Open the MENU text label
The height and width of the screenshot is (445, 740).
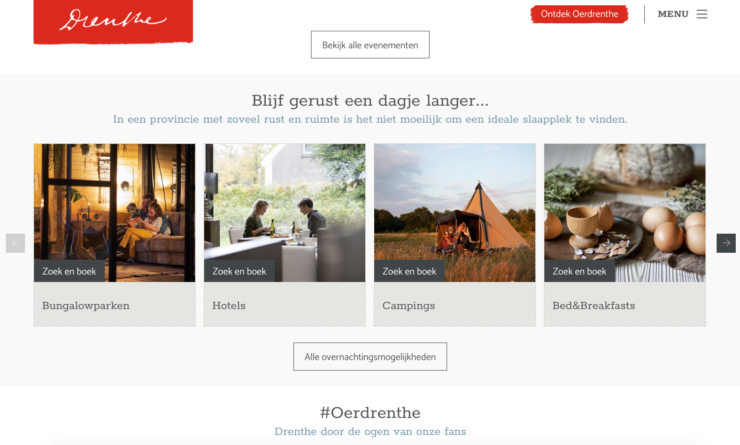coord(673,14)
